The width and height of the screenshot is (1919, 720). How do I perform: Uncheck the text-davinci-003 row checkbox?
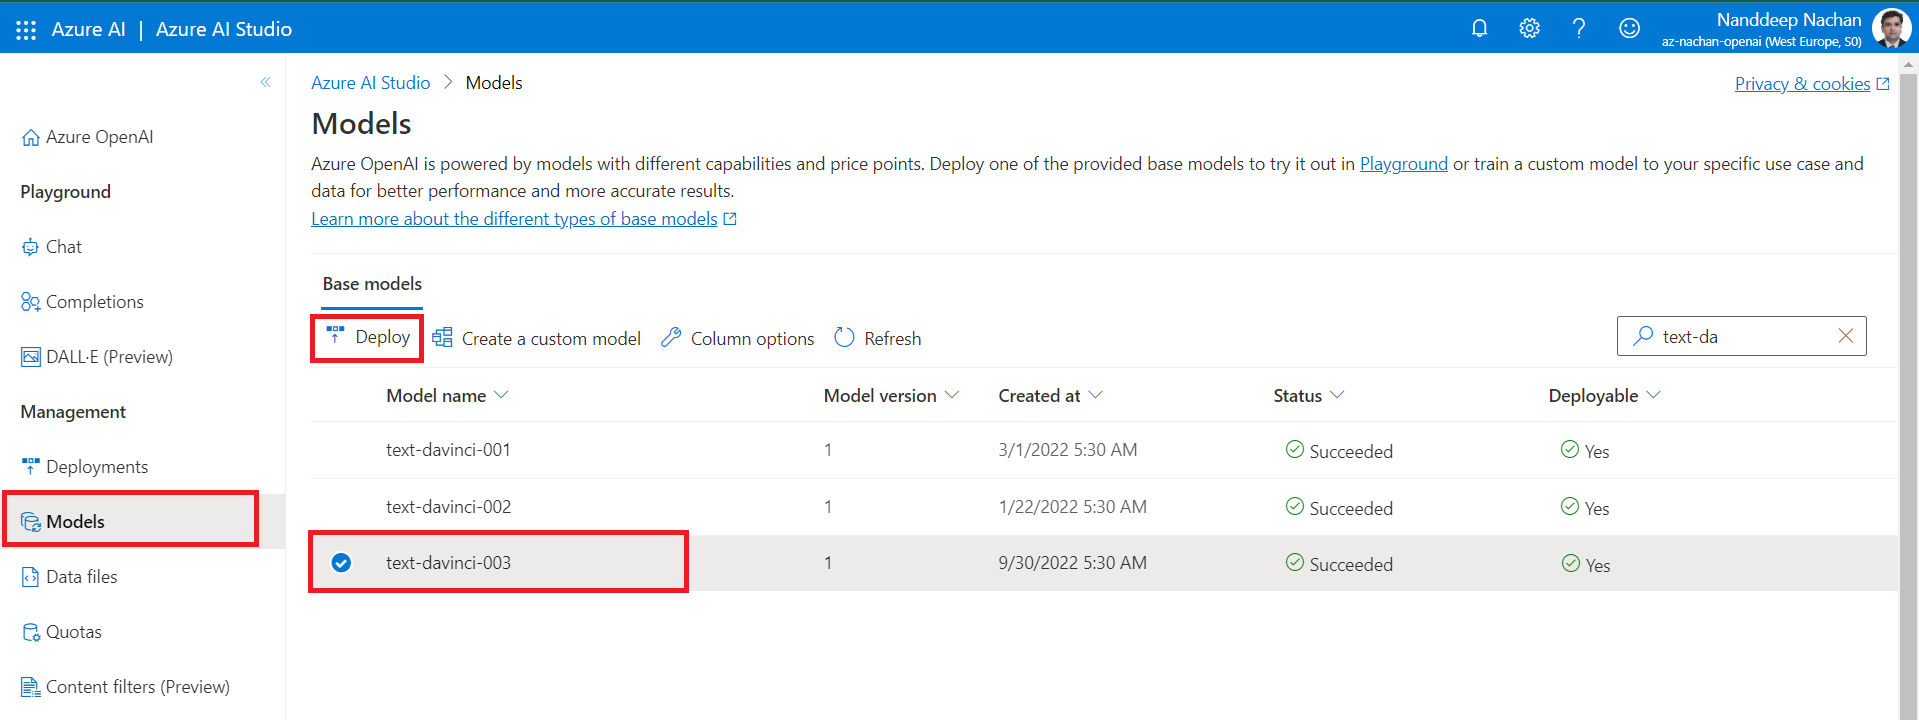pyautogui.click(x=341, y=563)
